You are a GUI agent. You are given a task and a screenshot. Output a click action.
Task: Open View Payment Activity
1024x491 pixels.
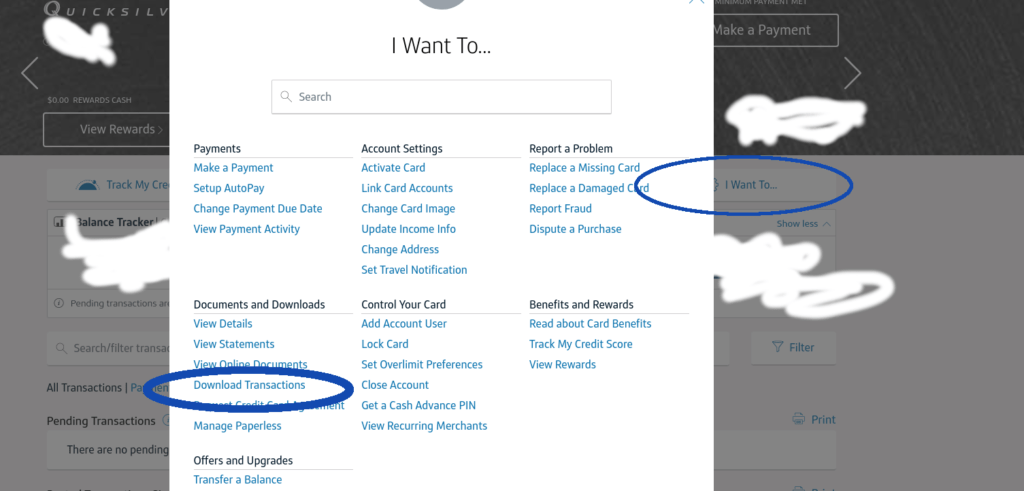pos(247,229)
